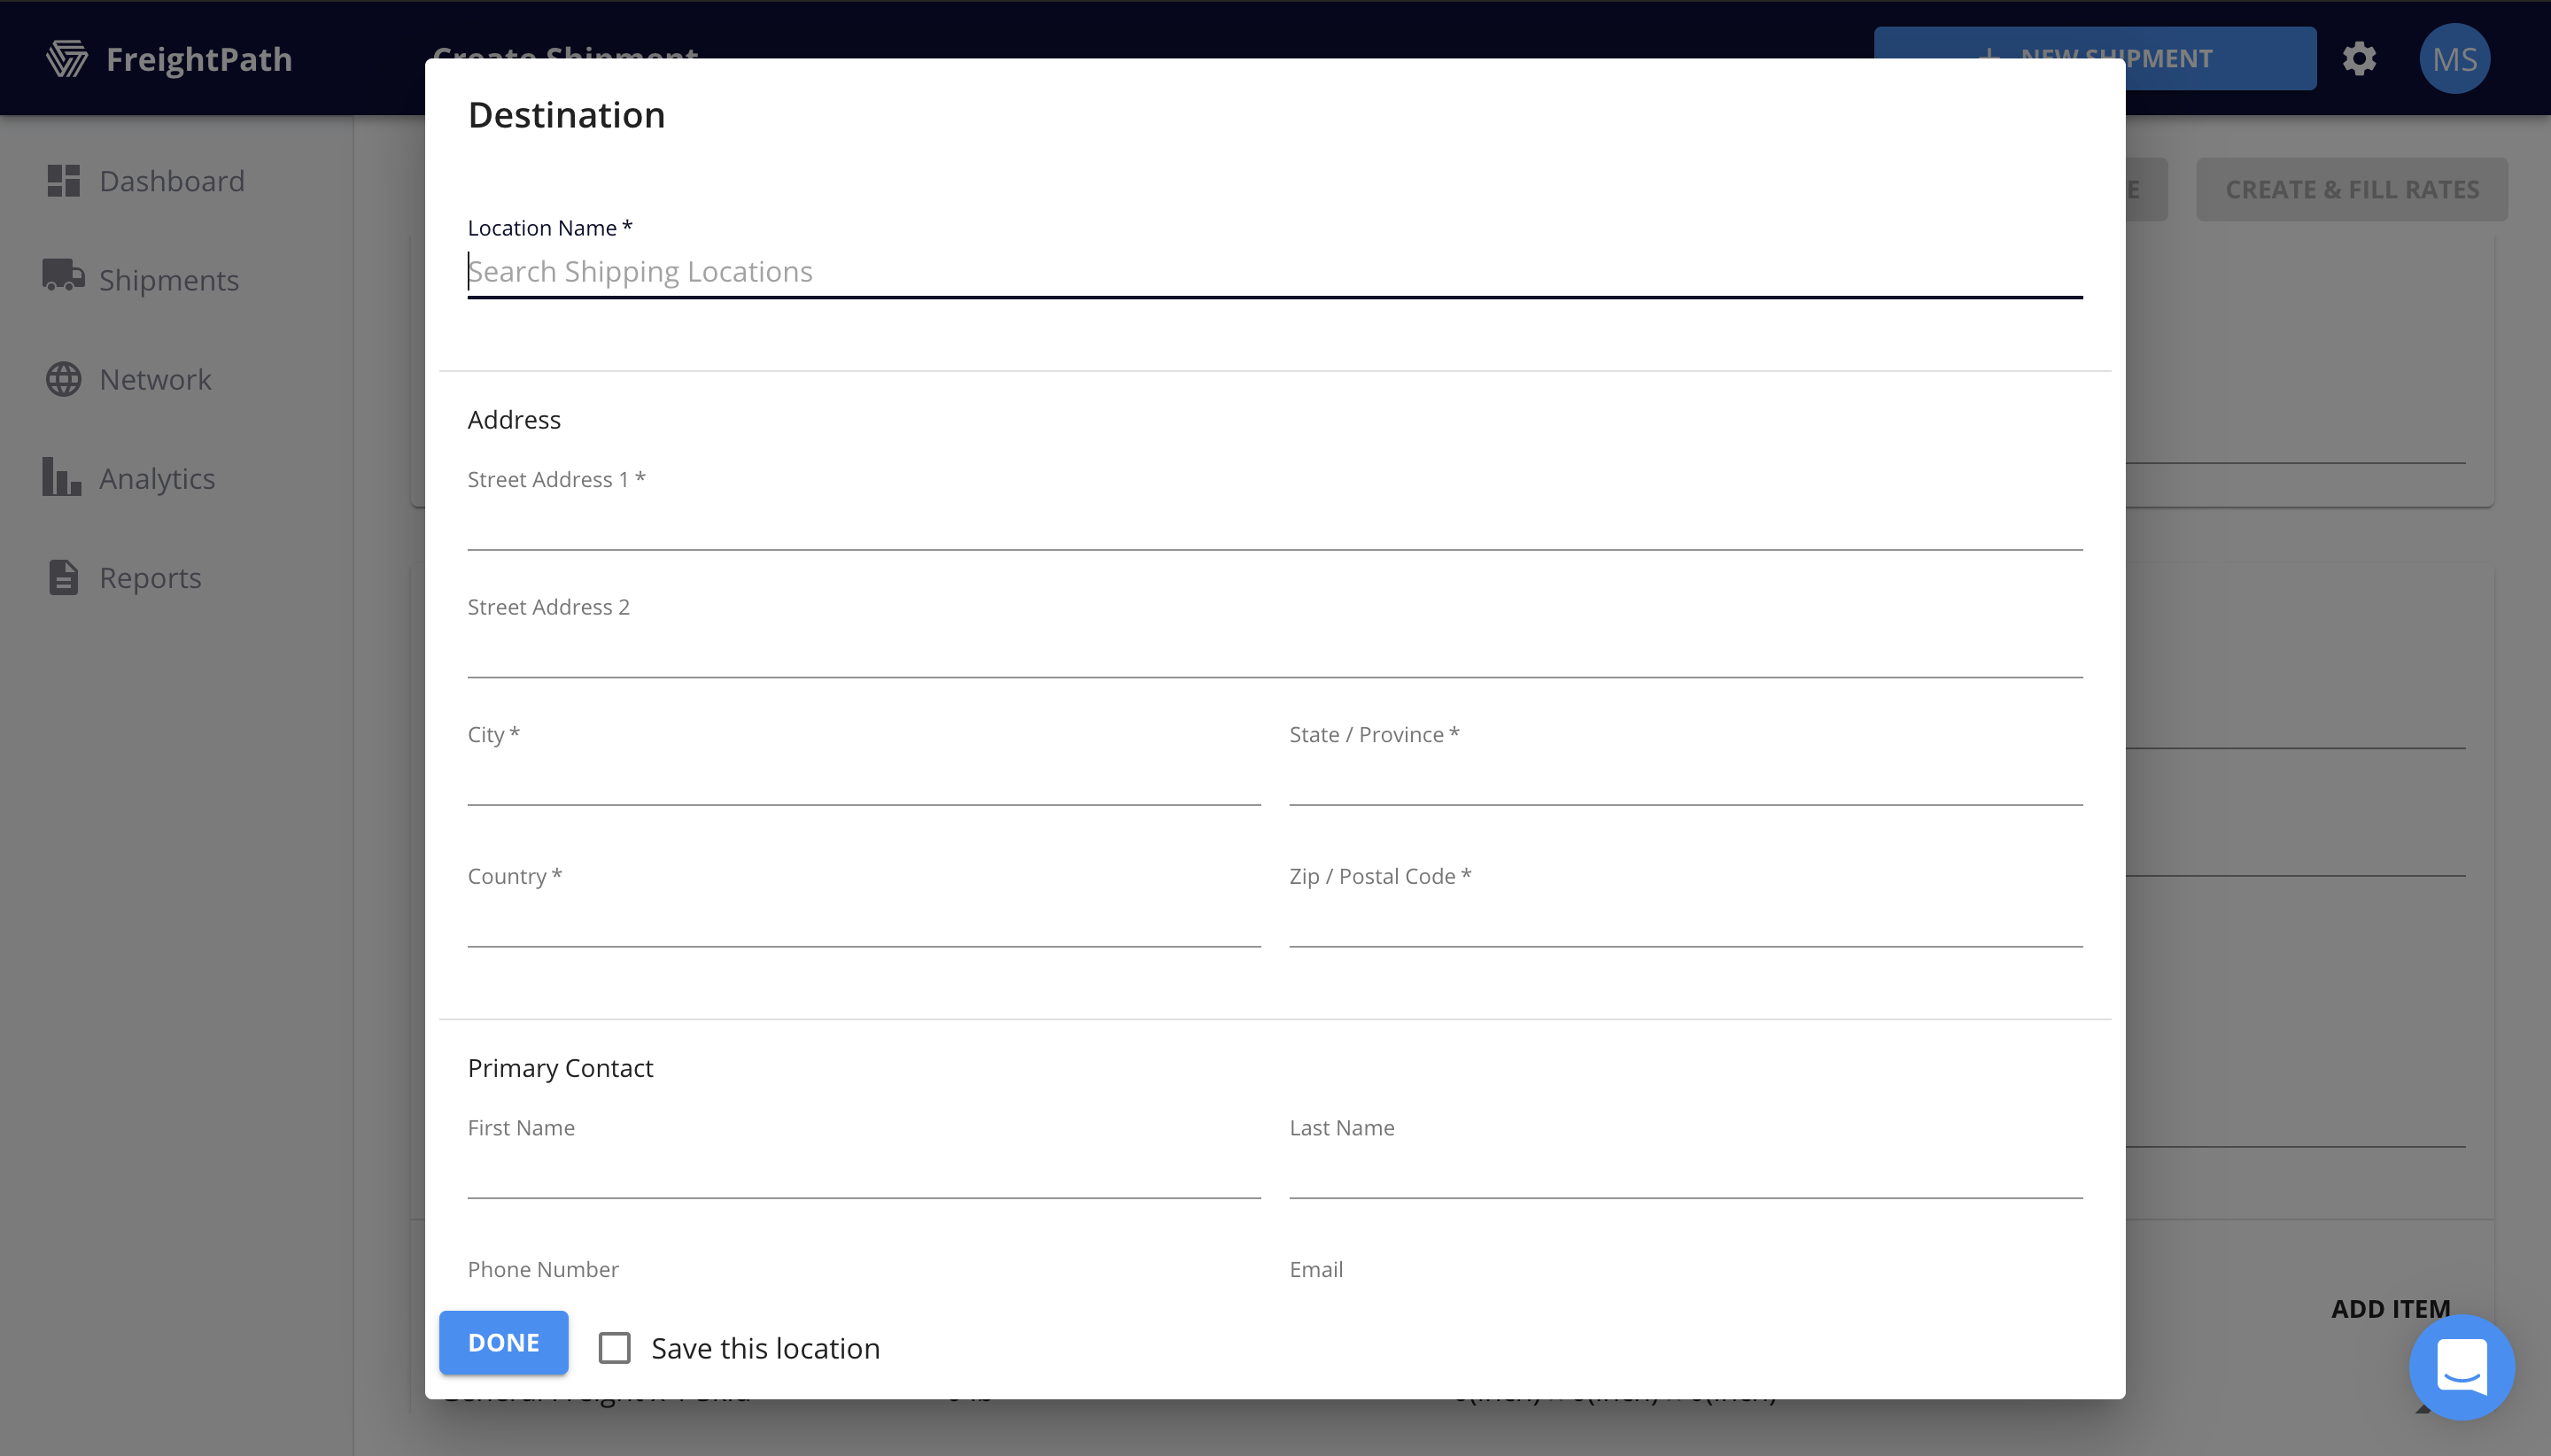
Task: Click the Address section heading
Action: (514, 419)
